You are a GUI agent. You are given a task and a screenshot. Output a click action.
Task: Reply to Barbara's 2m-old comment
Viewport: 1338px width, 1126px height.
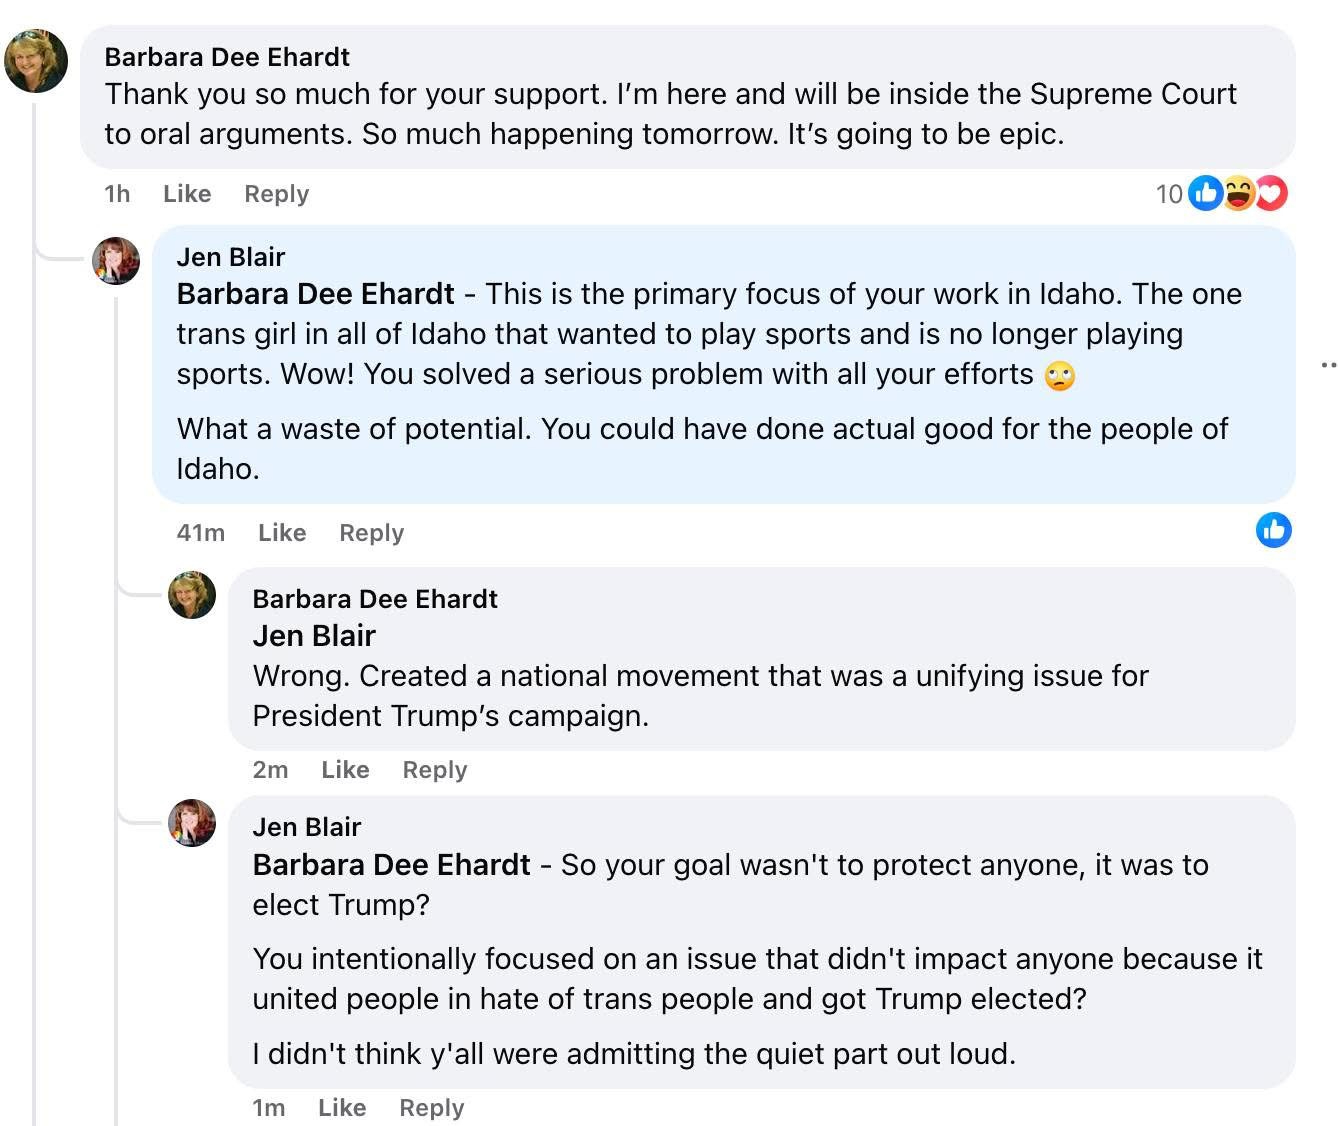tap(434, 770)
